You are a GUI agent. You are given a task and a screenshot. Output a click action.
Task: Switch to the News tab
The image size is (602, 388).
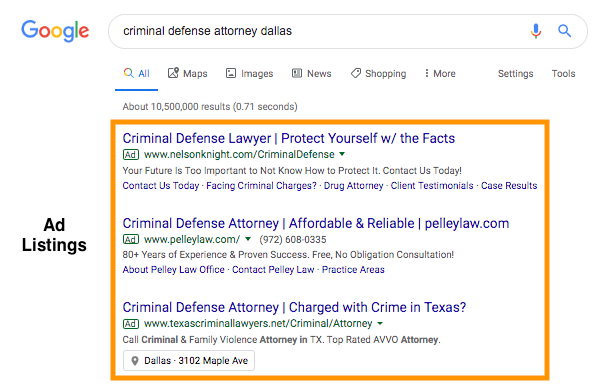312,73
